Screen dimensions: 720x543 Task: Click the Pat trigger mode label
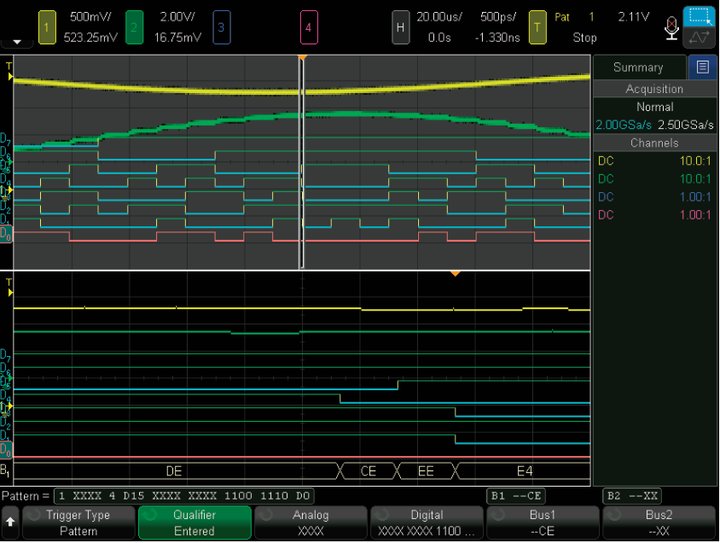(562, 17)
